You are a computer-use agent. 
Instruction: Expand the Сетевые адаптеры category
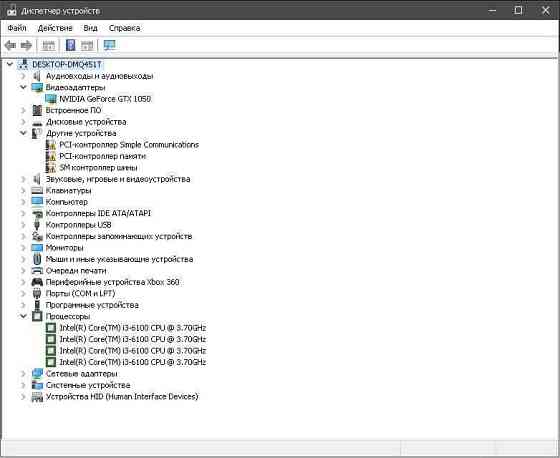[23, 374]
